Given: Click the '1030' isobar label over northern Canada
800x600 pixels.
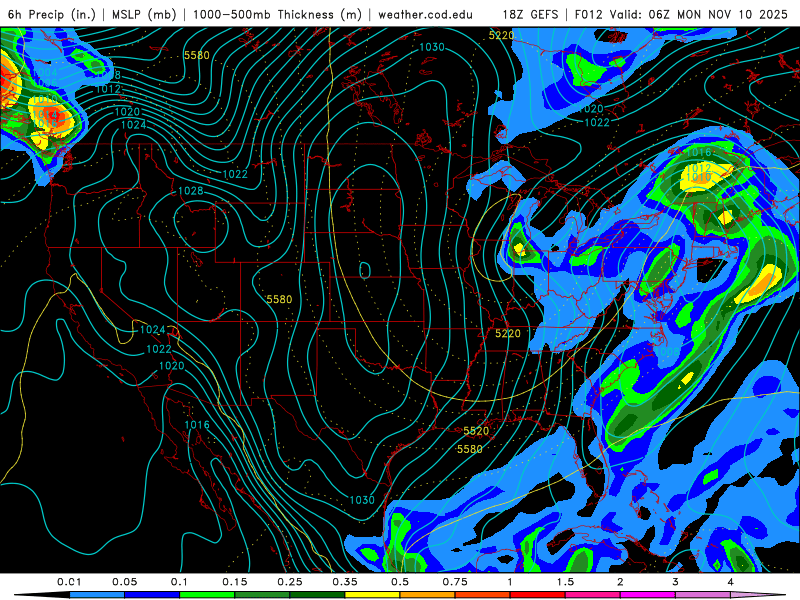Looking at the screenshot, I should click(x=432, y=47).
